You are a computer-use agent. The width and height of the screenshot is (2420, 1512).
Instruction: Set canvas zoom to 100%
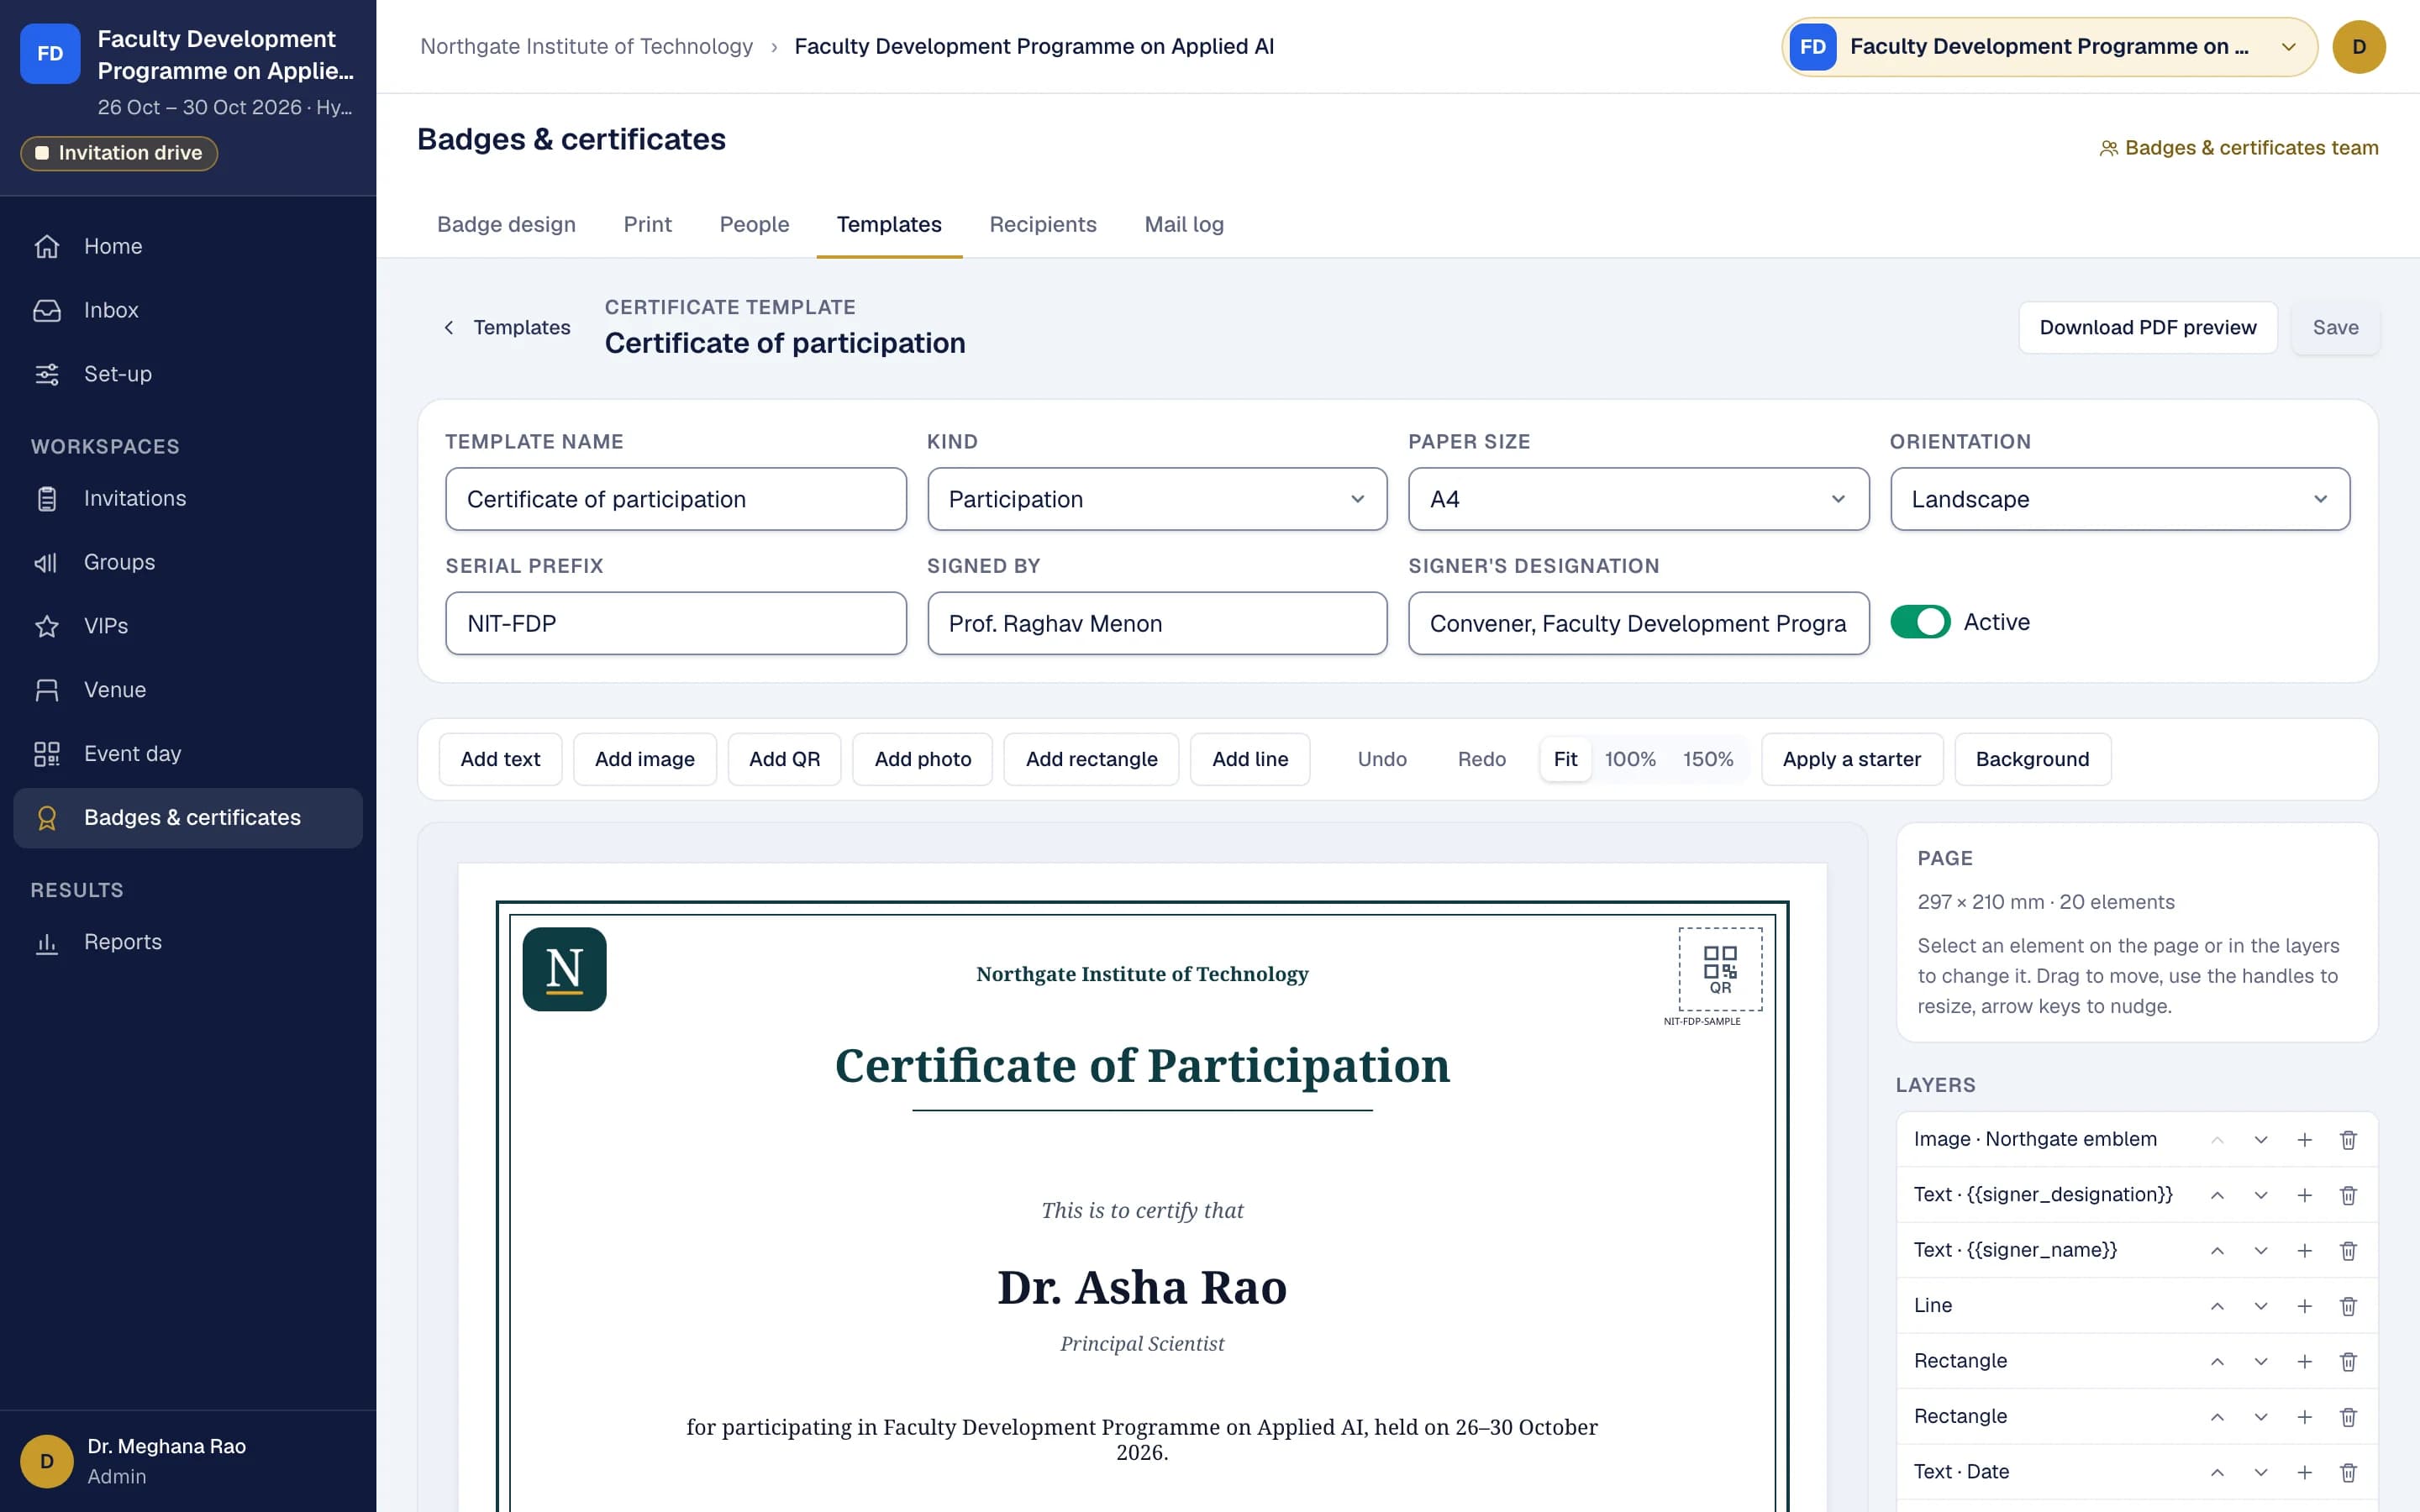tap(1630, 759)
